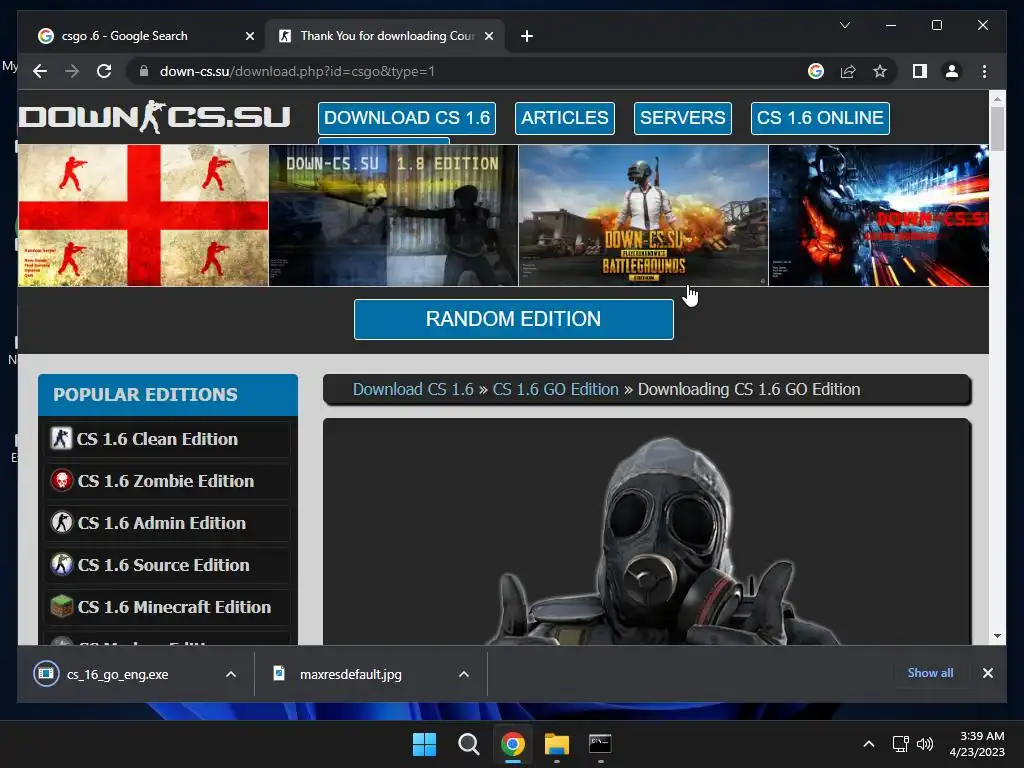Image resolution: width=1024 pixels, height=768 pixels.
Task: Click the vertical page scrollbar thumb
Action: point(997,129)
